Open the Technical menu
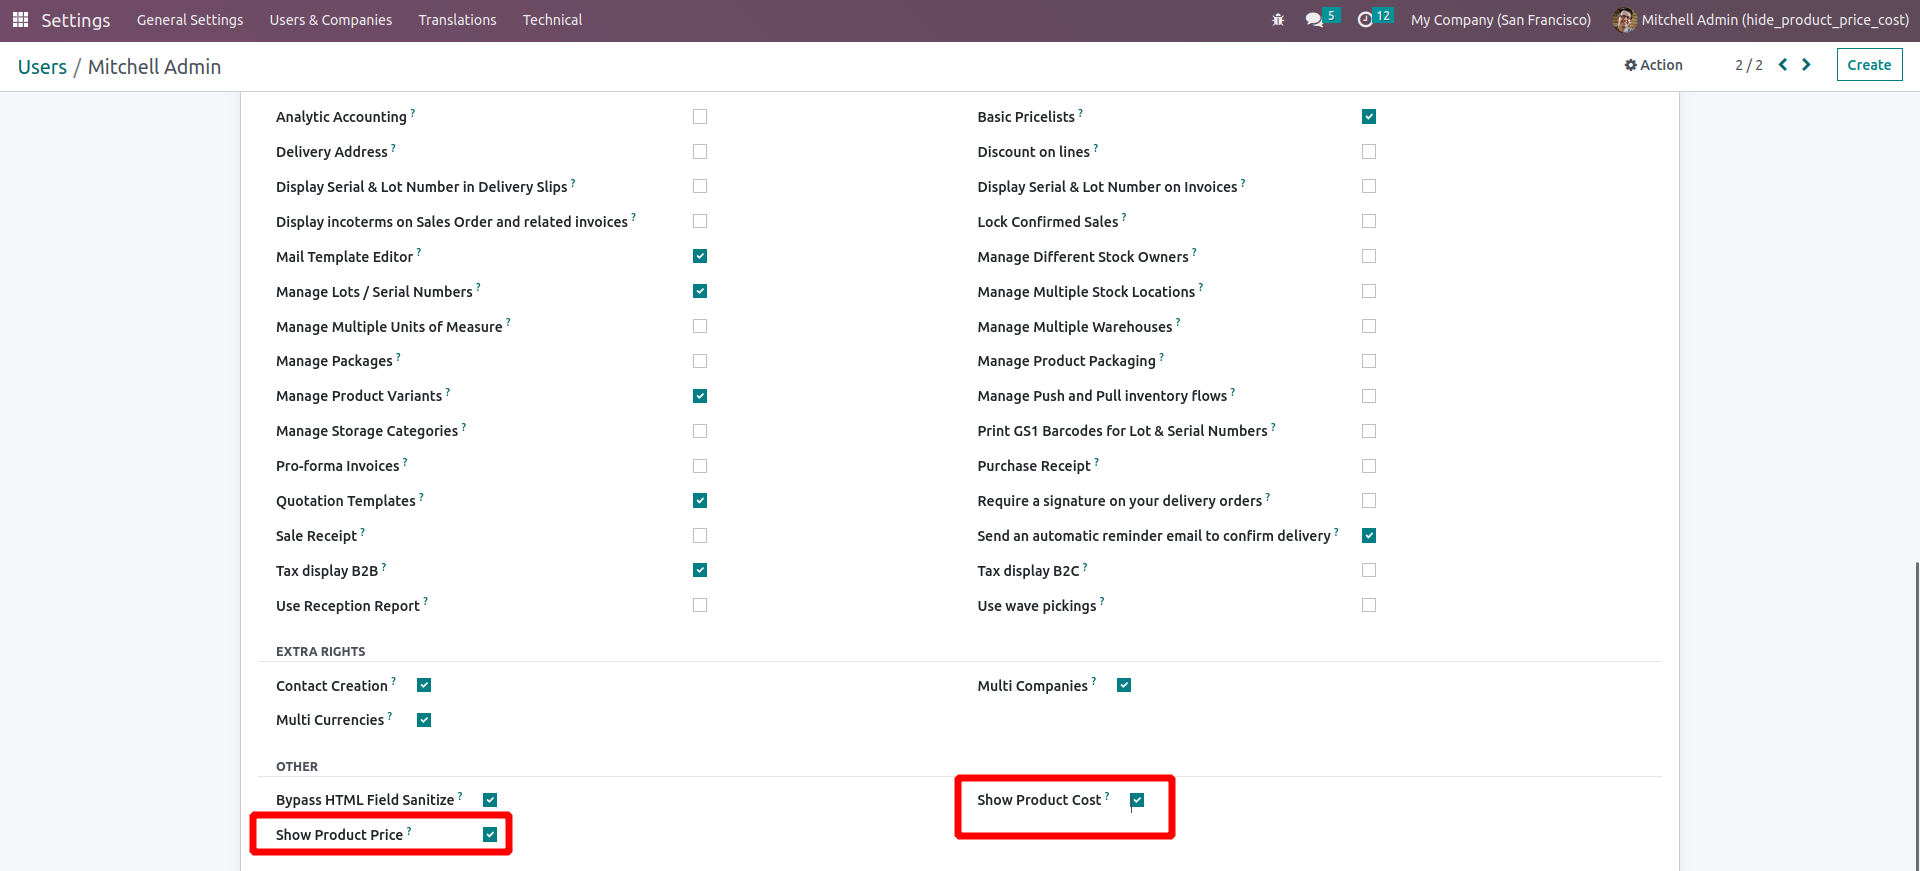The height and width of the screenshot is (871, 1920). tap(552, 20)
